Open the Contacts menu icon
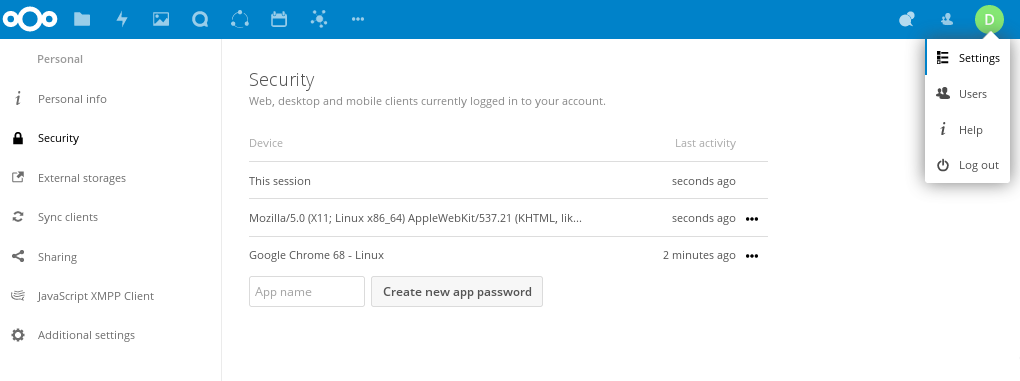This screenshot has height=381, width=1020. pos(947,20)
